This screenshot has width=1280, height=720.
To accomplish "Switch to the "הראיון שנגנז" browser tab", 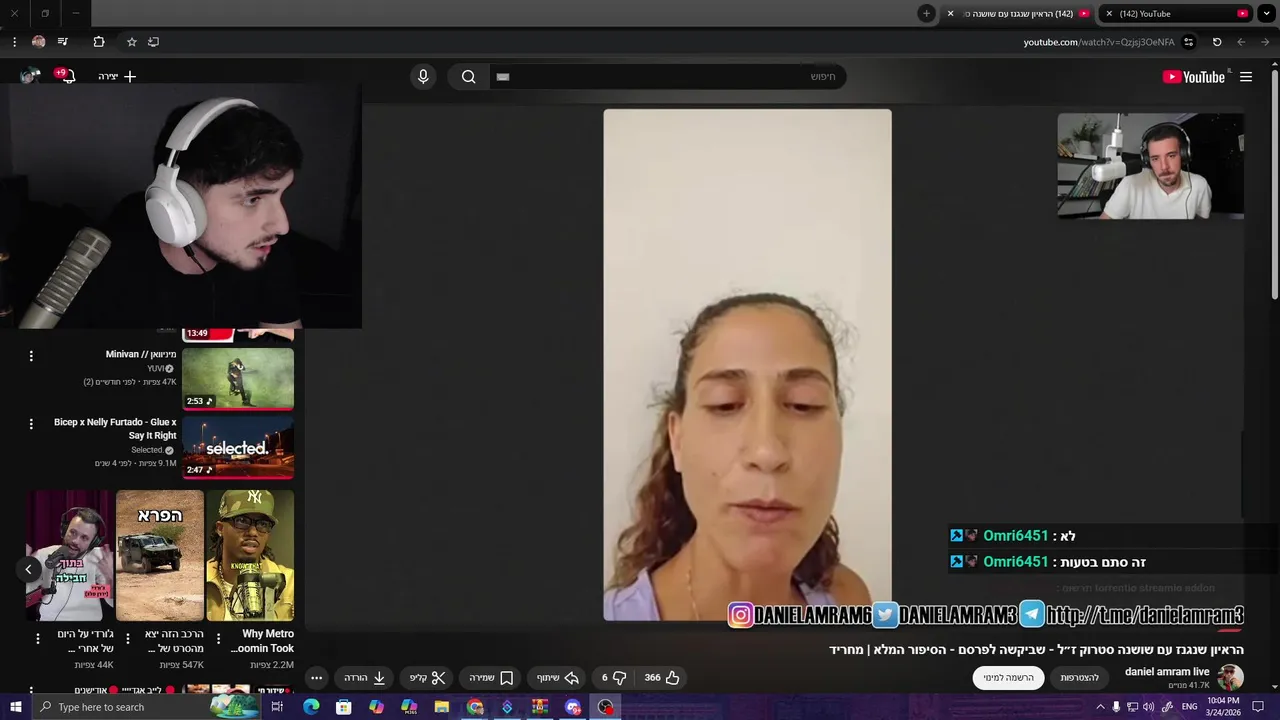I will click(1019, 14).
